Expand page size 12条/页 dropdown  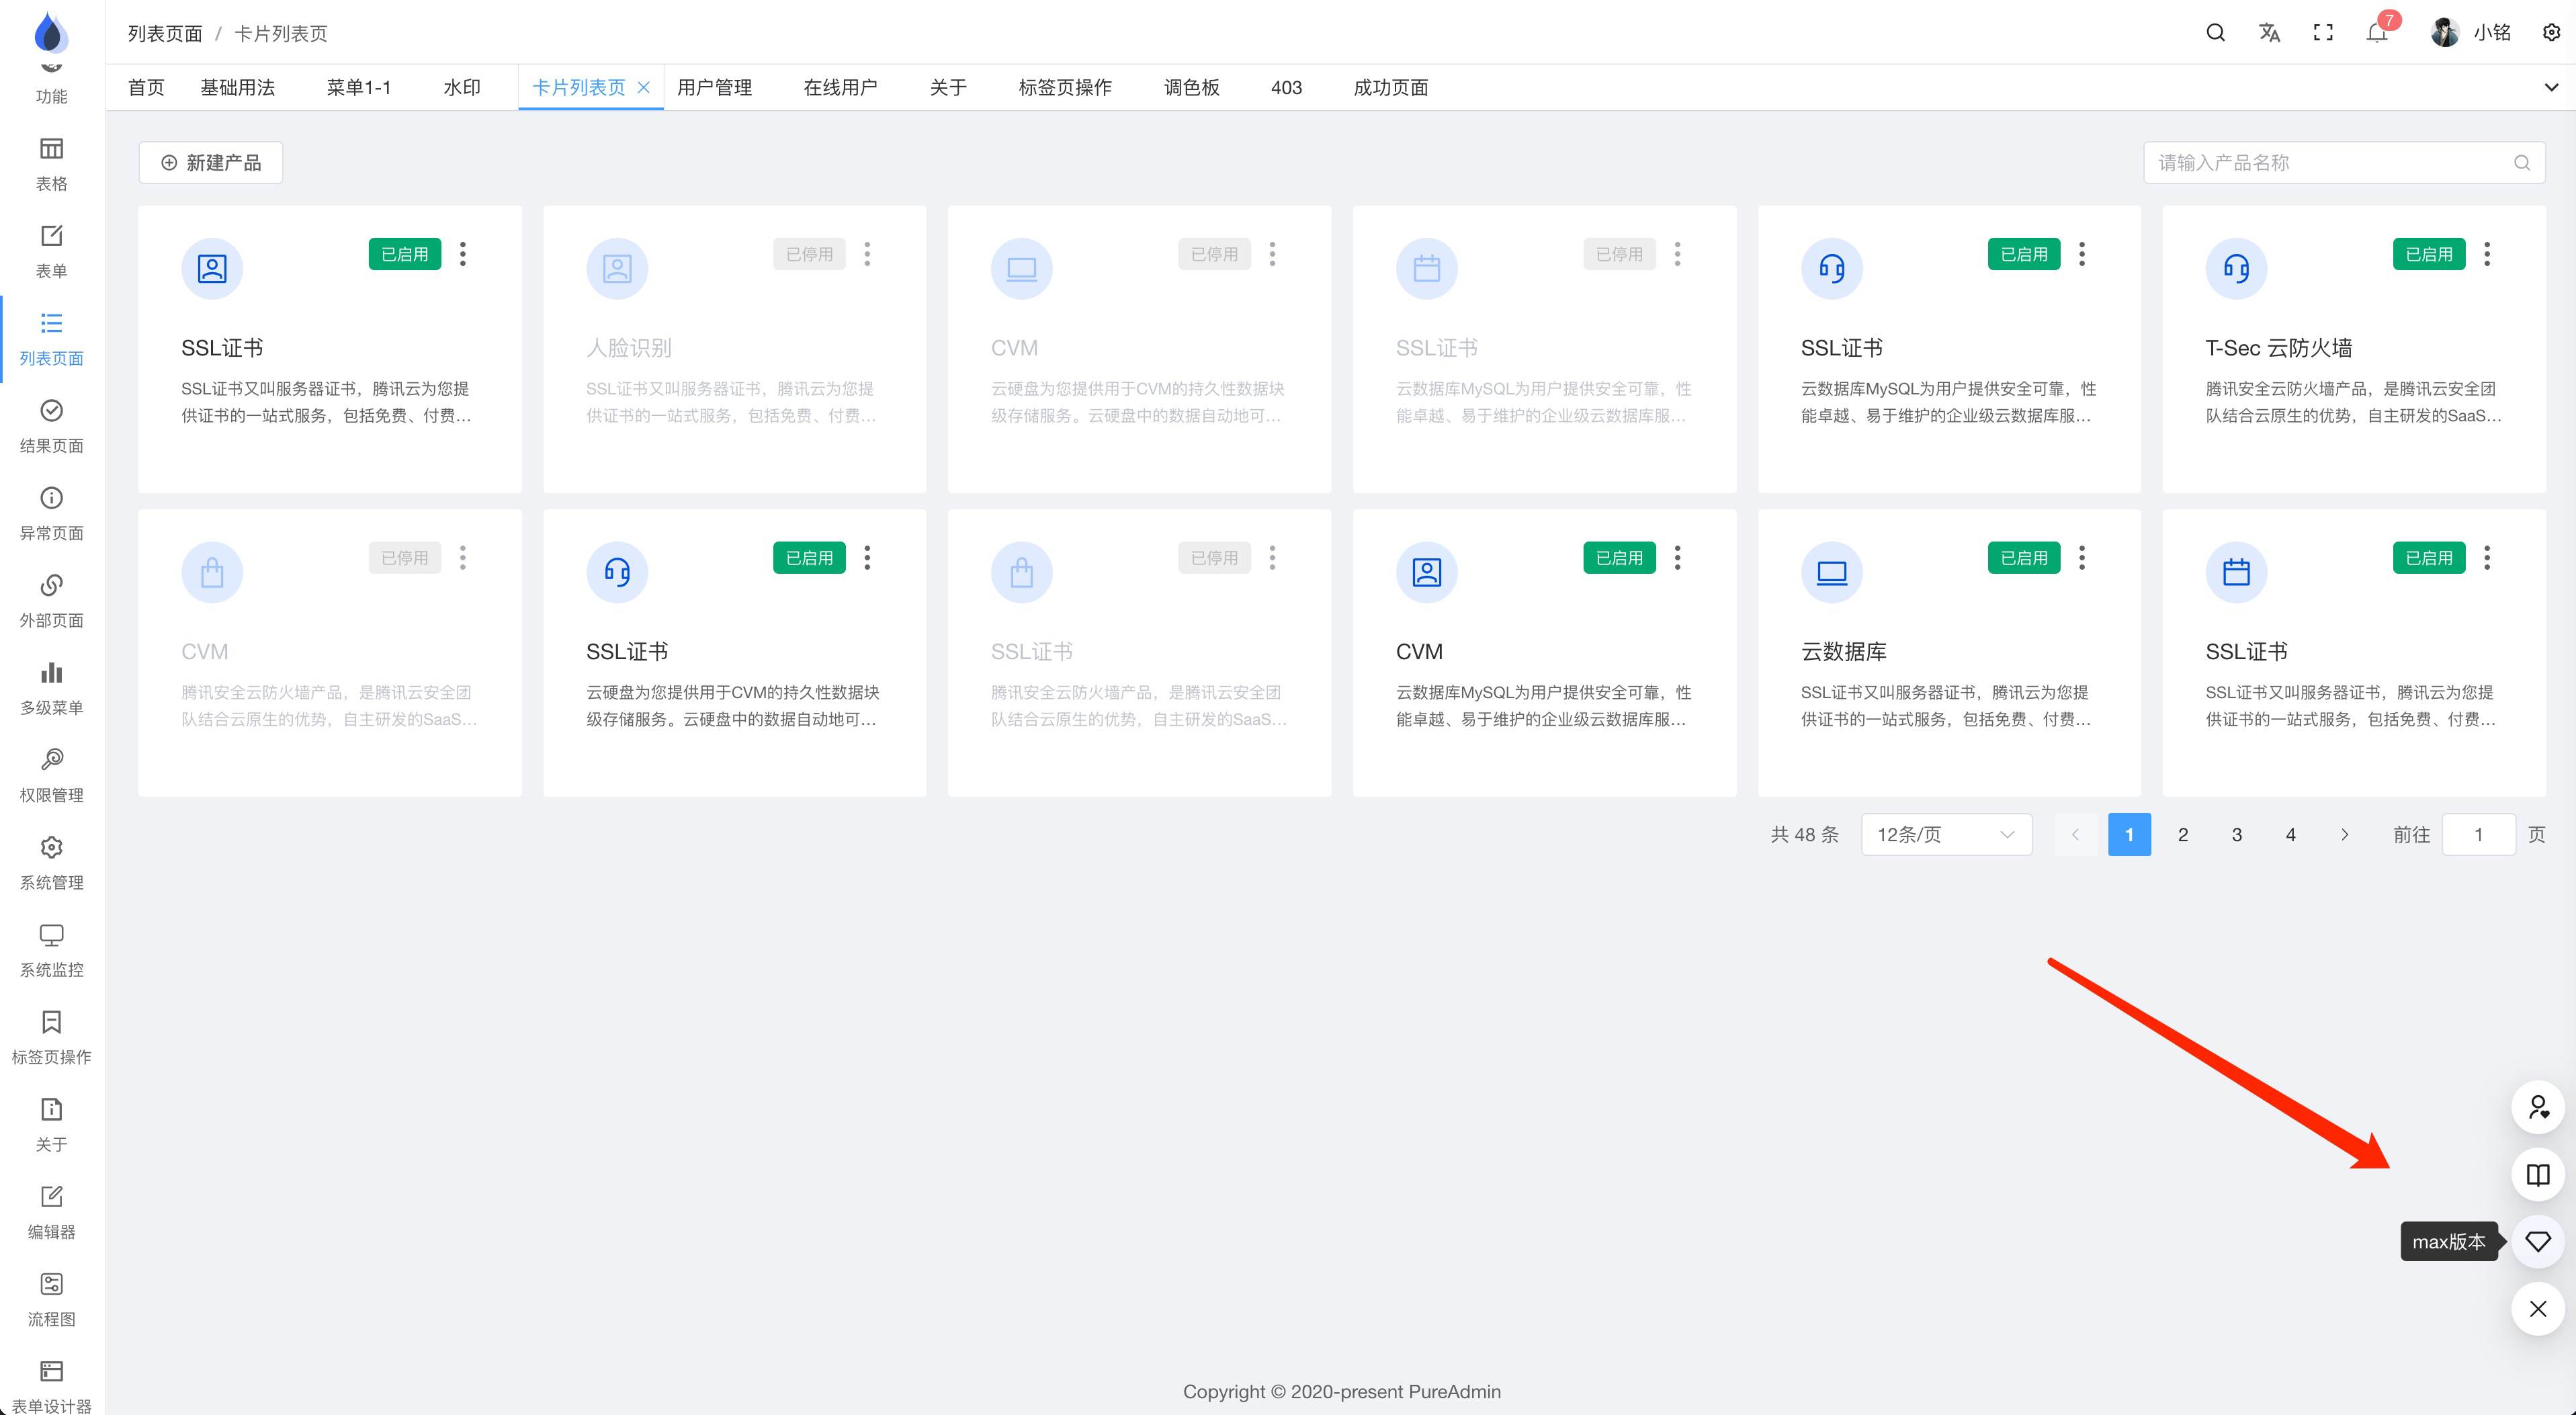click(1945, 835)
